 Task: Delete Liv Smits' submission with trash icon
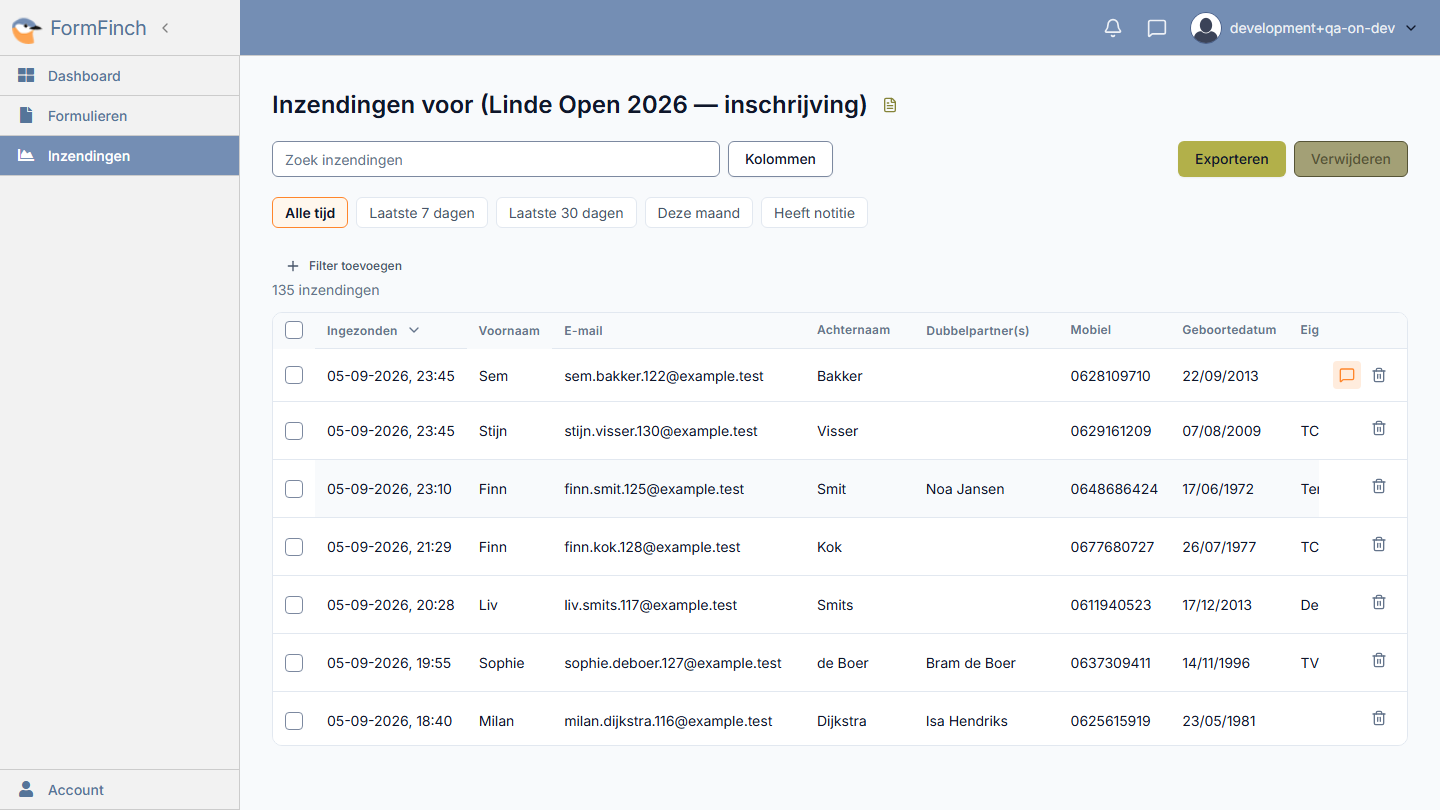(1379, 602)
